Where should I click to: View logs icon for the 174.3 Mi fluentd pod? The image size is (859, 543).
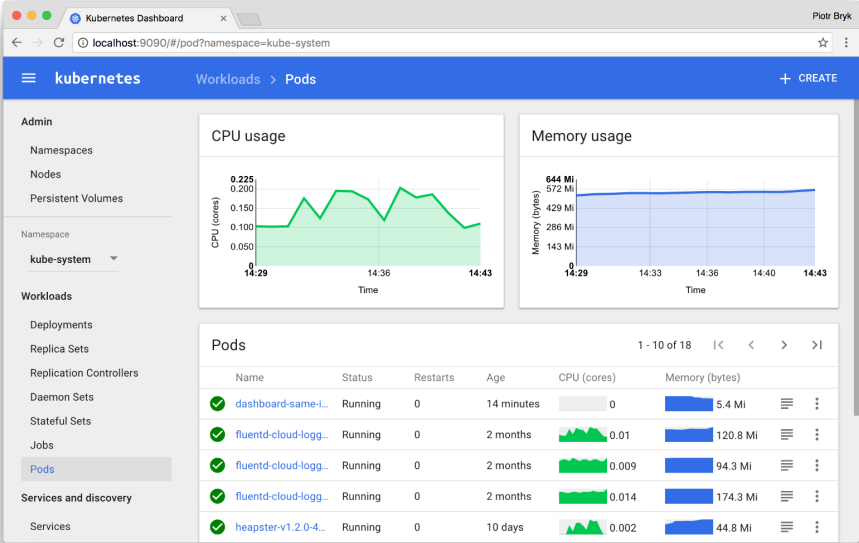(787, 496)
